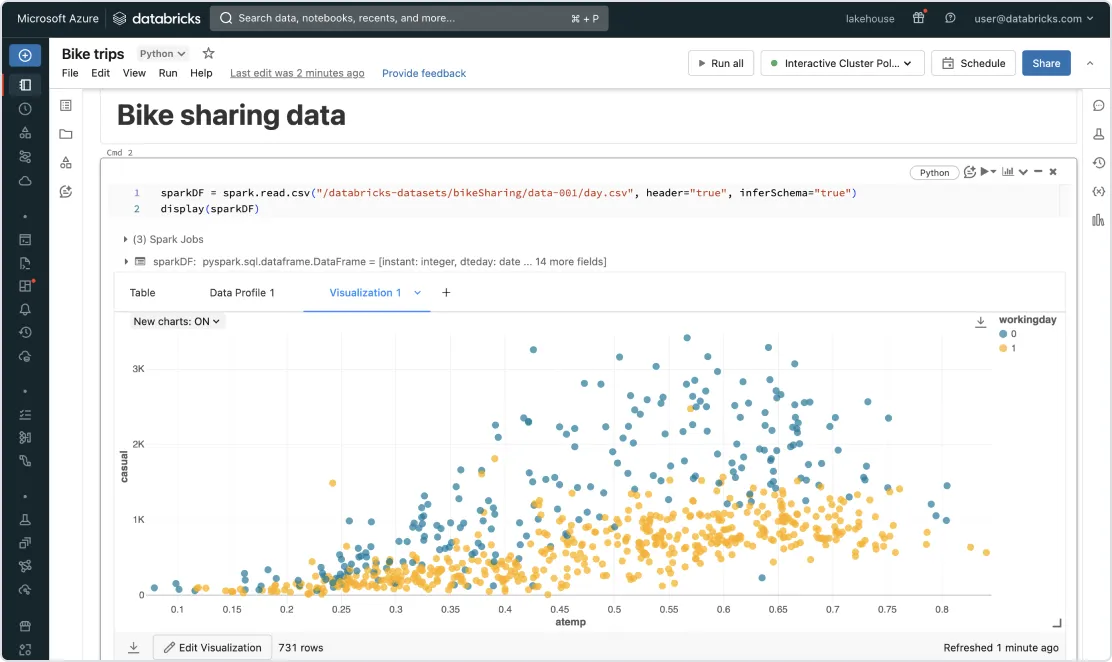Download the chart using the download arrow icon
This screenshot has width=1112, height=662.
(980, 321)
